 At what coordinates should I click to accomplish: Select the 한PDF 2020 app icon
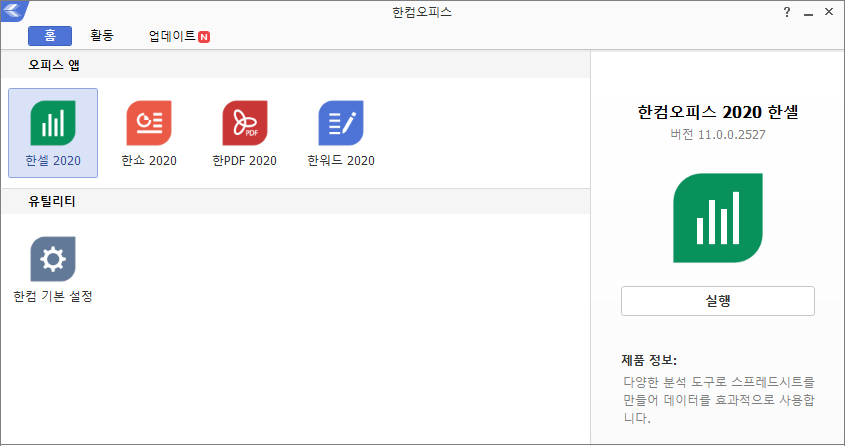[x=245, y=123]
